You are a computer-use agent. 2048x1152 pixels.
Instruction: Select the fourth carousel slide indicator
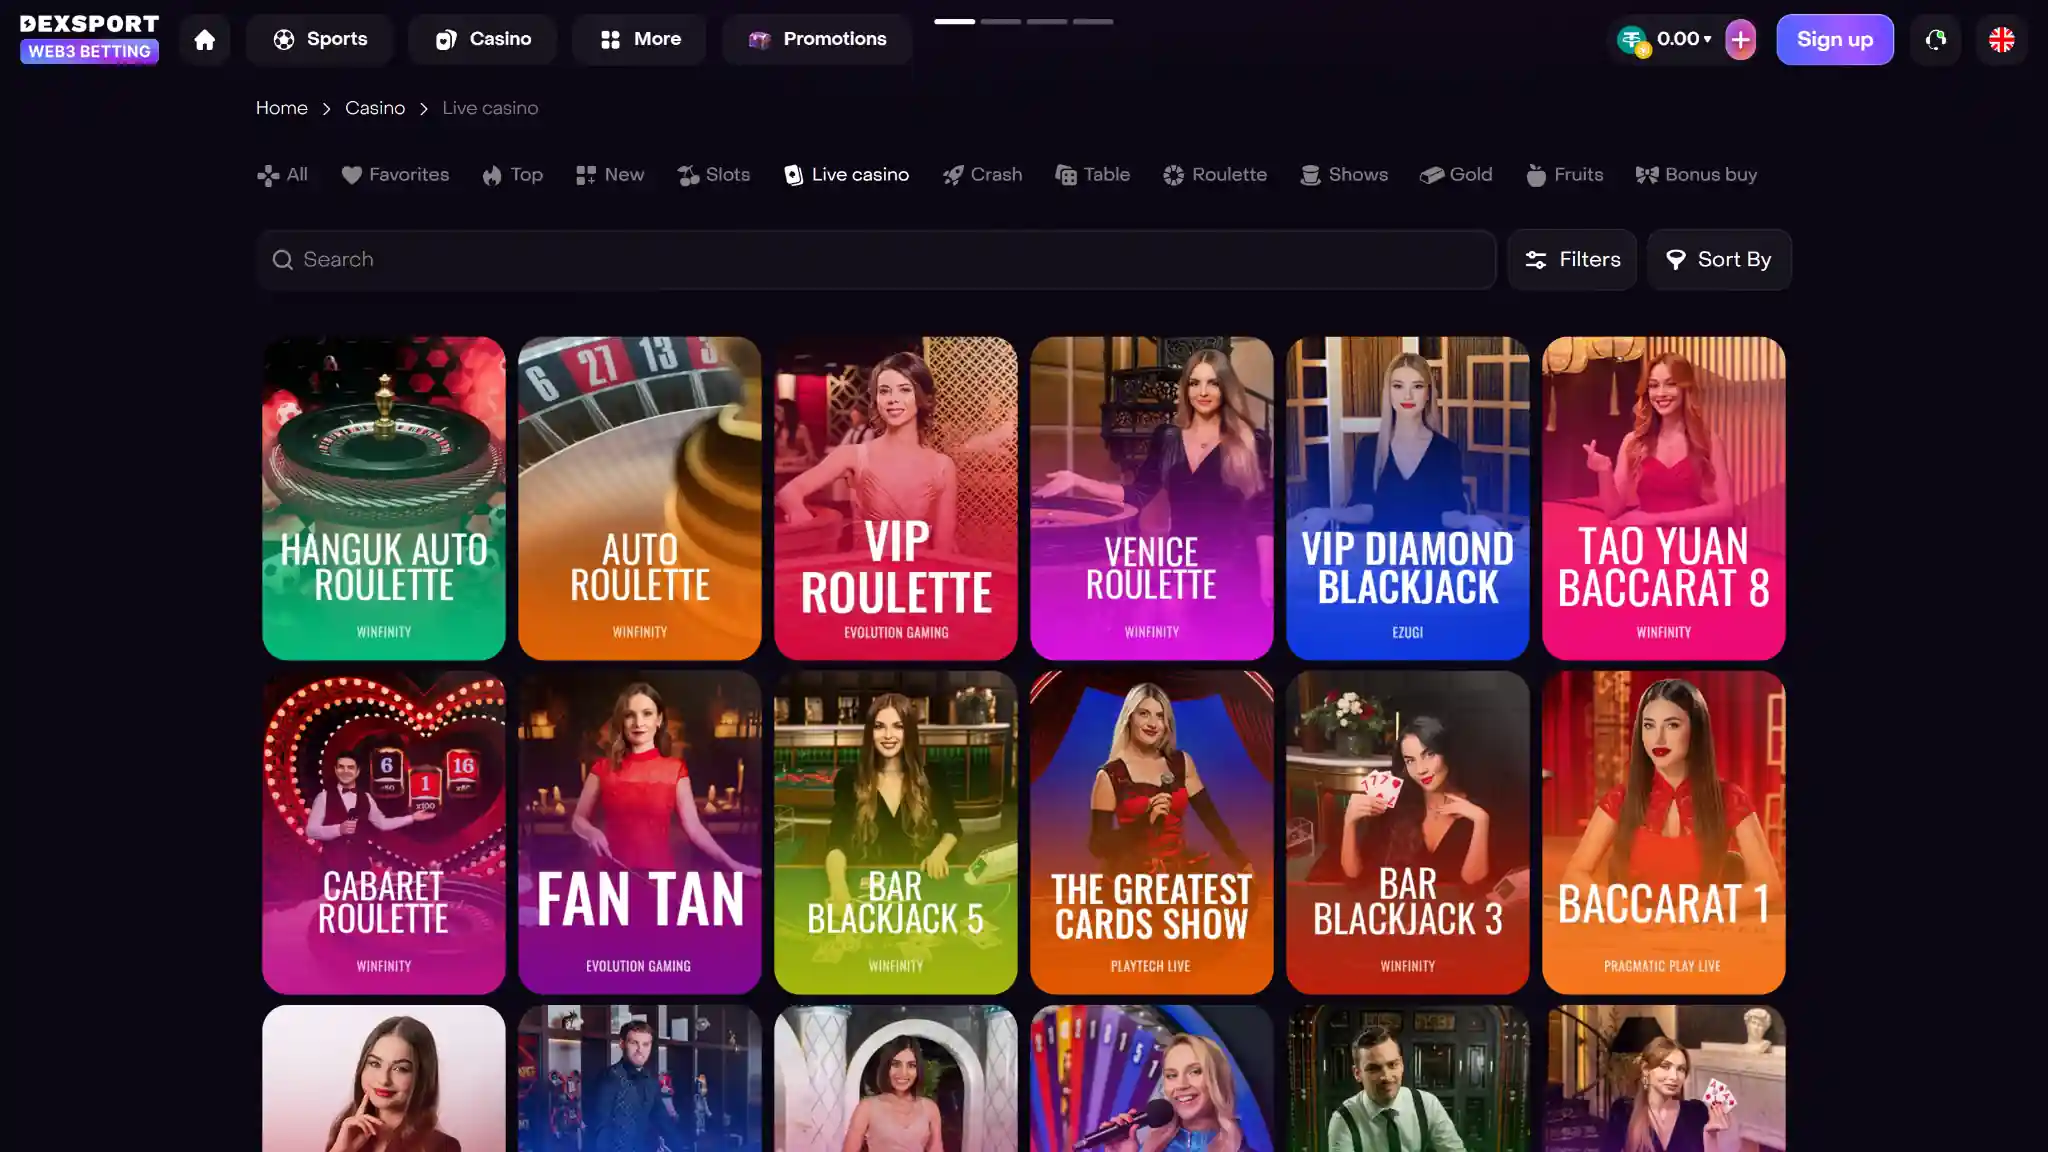point(1093,21)
